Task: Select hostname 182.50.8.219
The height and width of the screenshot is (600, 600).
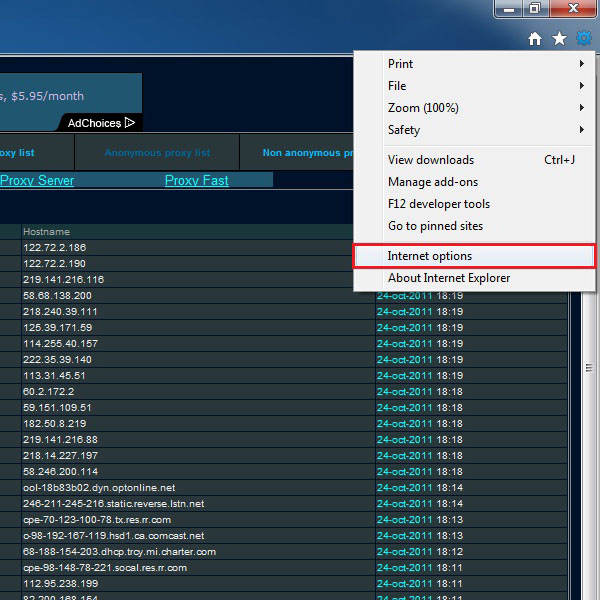Action: 55,424
